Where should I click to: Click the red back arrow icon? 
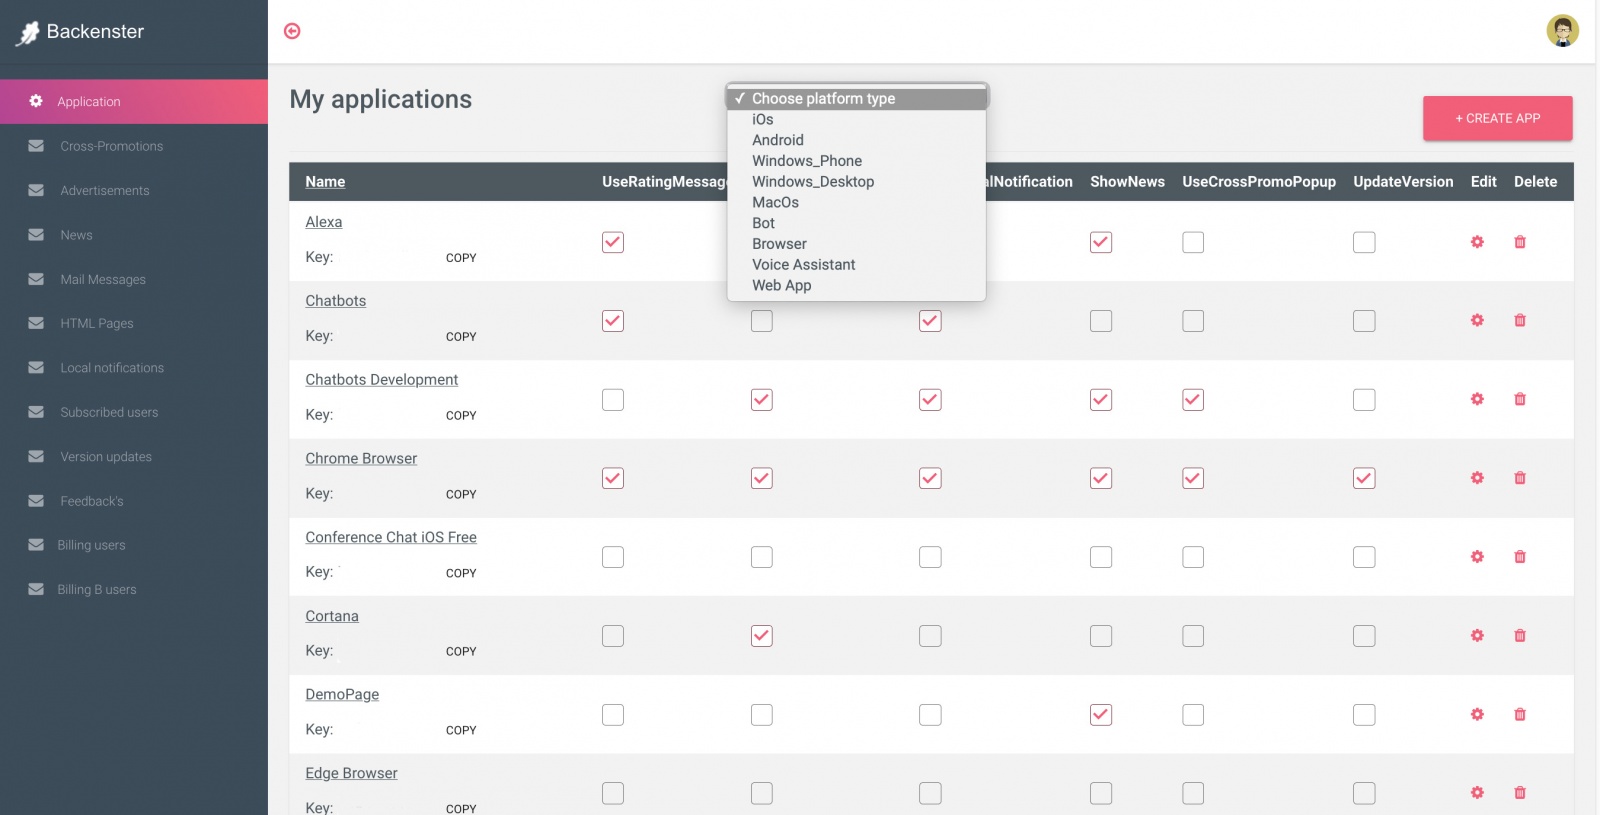click(292, 31)
